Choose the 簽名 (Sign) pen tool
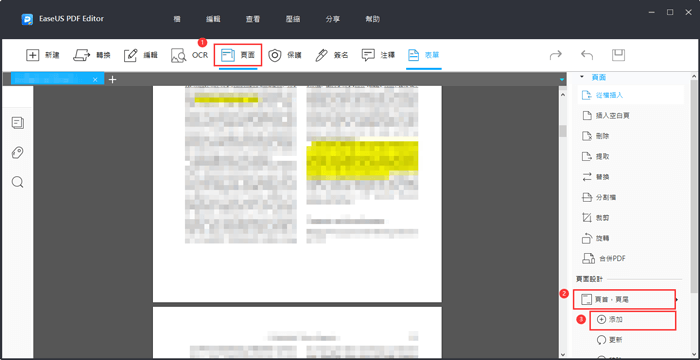 point(332,55)
